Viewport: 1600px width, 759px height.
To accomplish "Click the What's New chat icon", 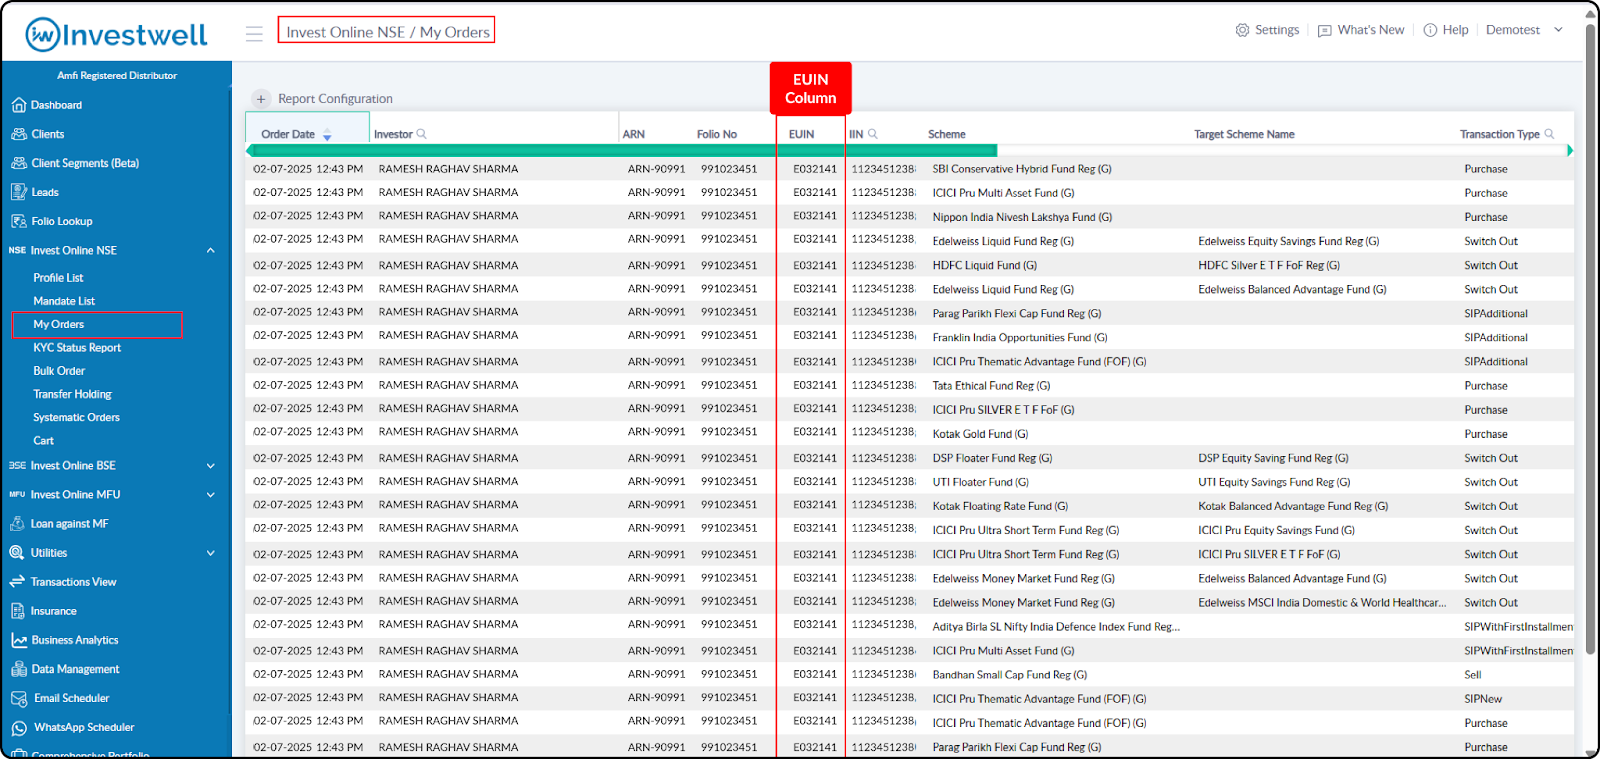I will tap(1325, 31).
